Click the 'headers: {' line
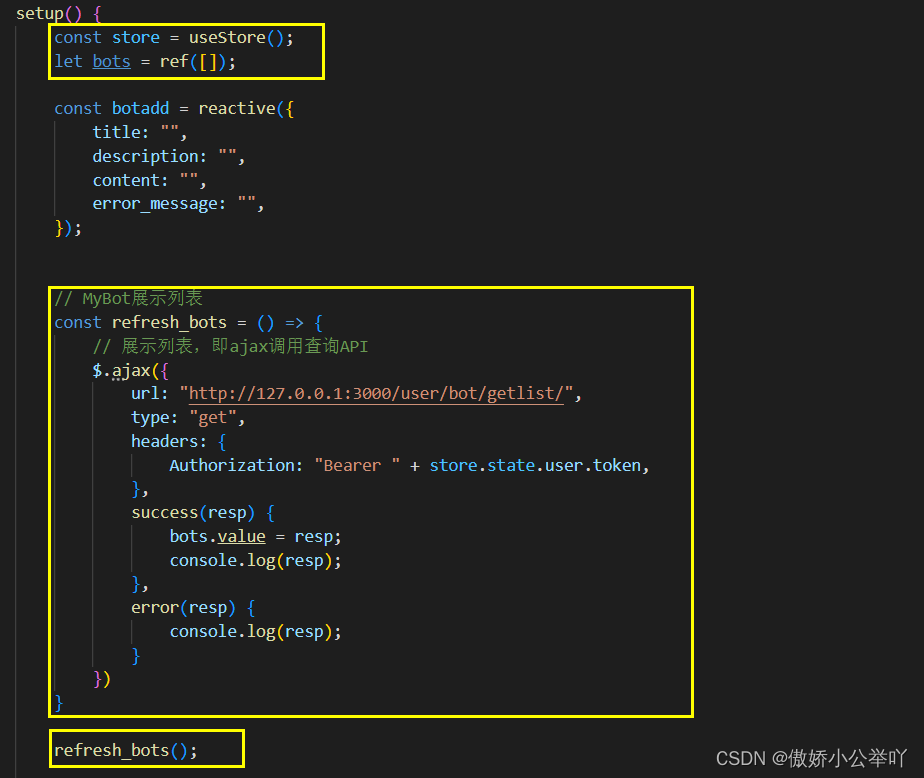The height and width of the screenshot is (778, 924). click(x=179, y=441)
